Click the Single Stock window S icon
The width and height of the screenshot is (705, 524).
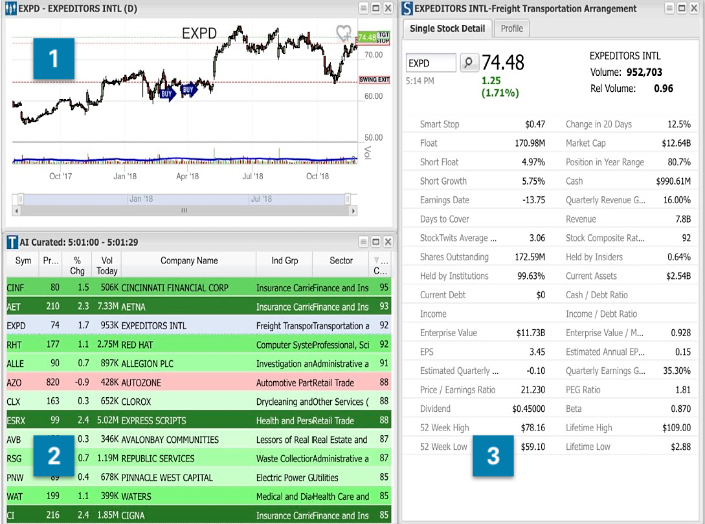click(407, 9)
